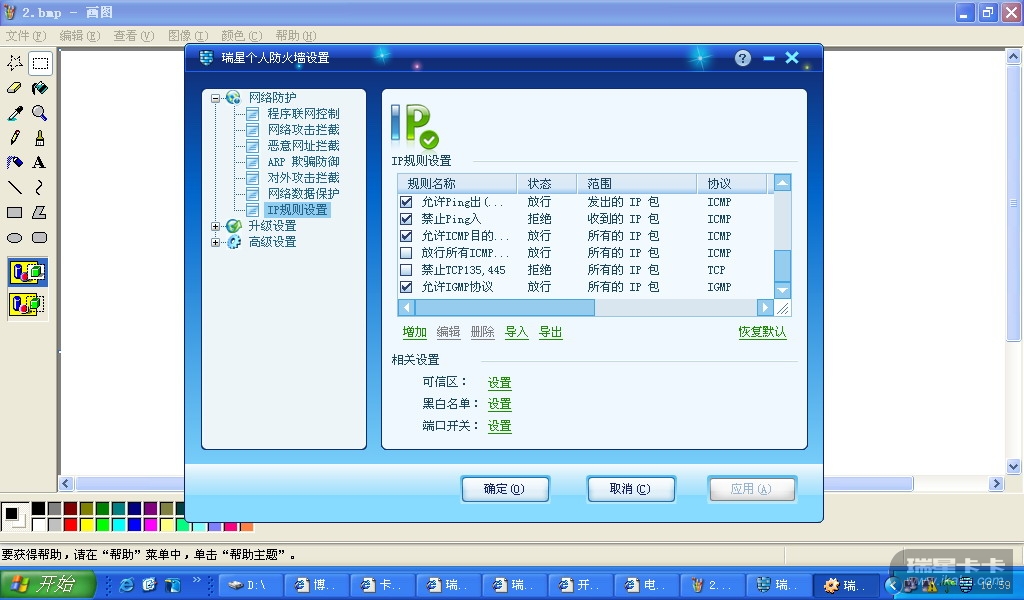Click the 取消(C) button
Screen dimensions: 1024x600
point(630,489)
